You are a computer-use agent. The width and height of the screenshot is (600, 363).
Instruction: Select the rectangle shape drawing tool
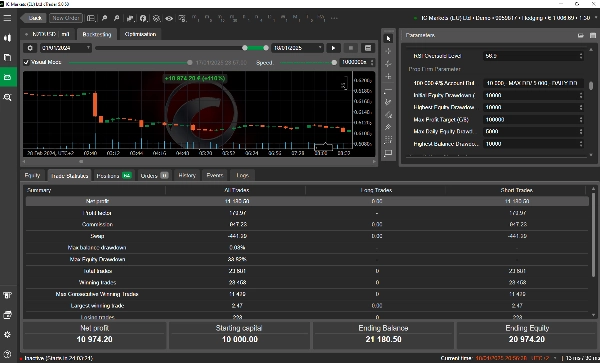tap(388, 153)
